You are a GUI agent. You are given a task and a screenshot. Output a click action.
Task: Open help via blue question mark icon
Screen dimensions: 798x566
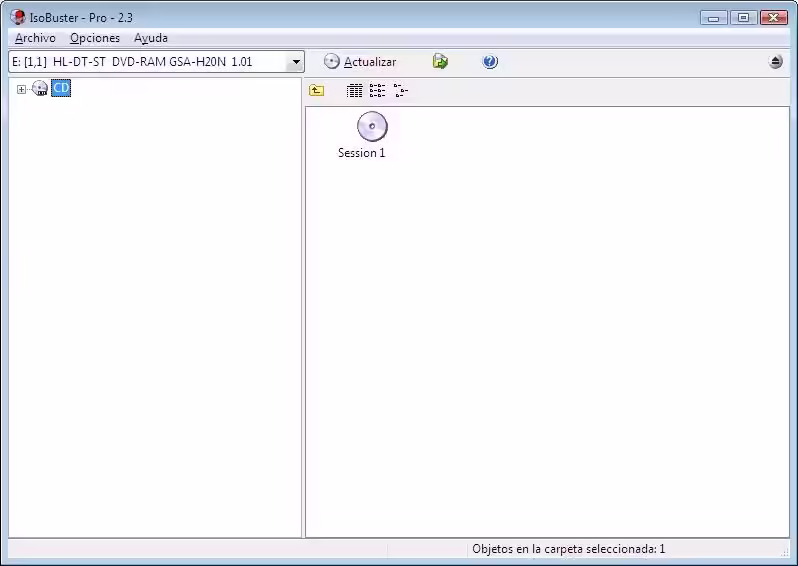coord(490,62)
